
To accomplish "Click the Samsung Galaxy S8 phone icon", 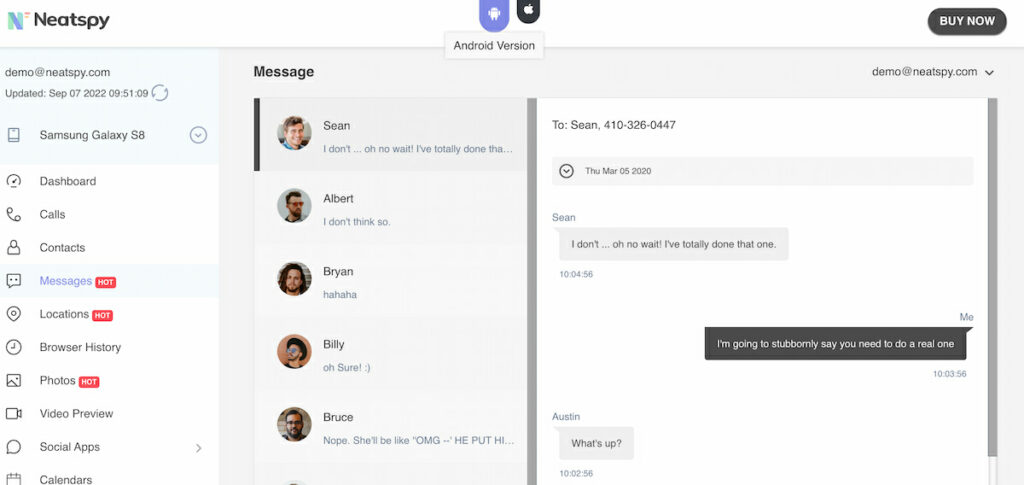I will 14,135.
